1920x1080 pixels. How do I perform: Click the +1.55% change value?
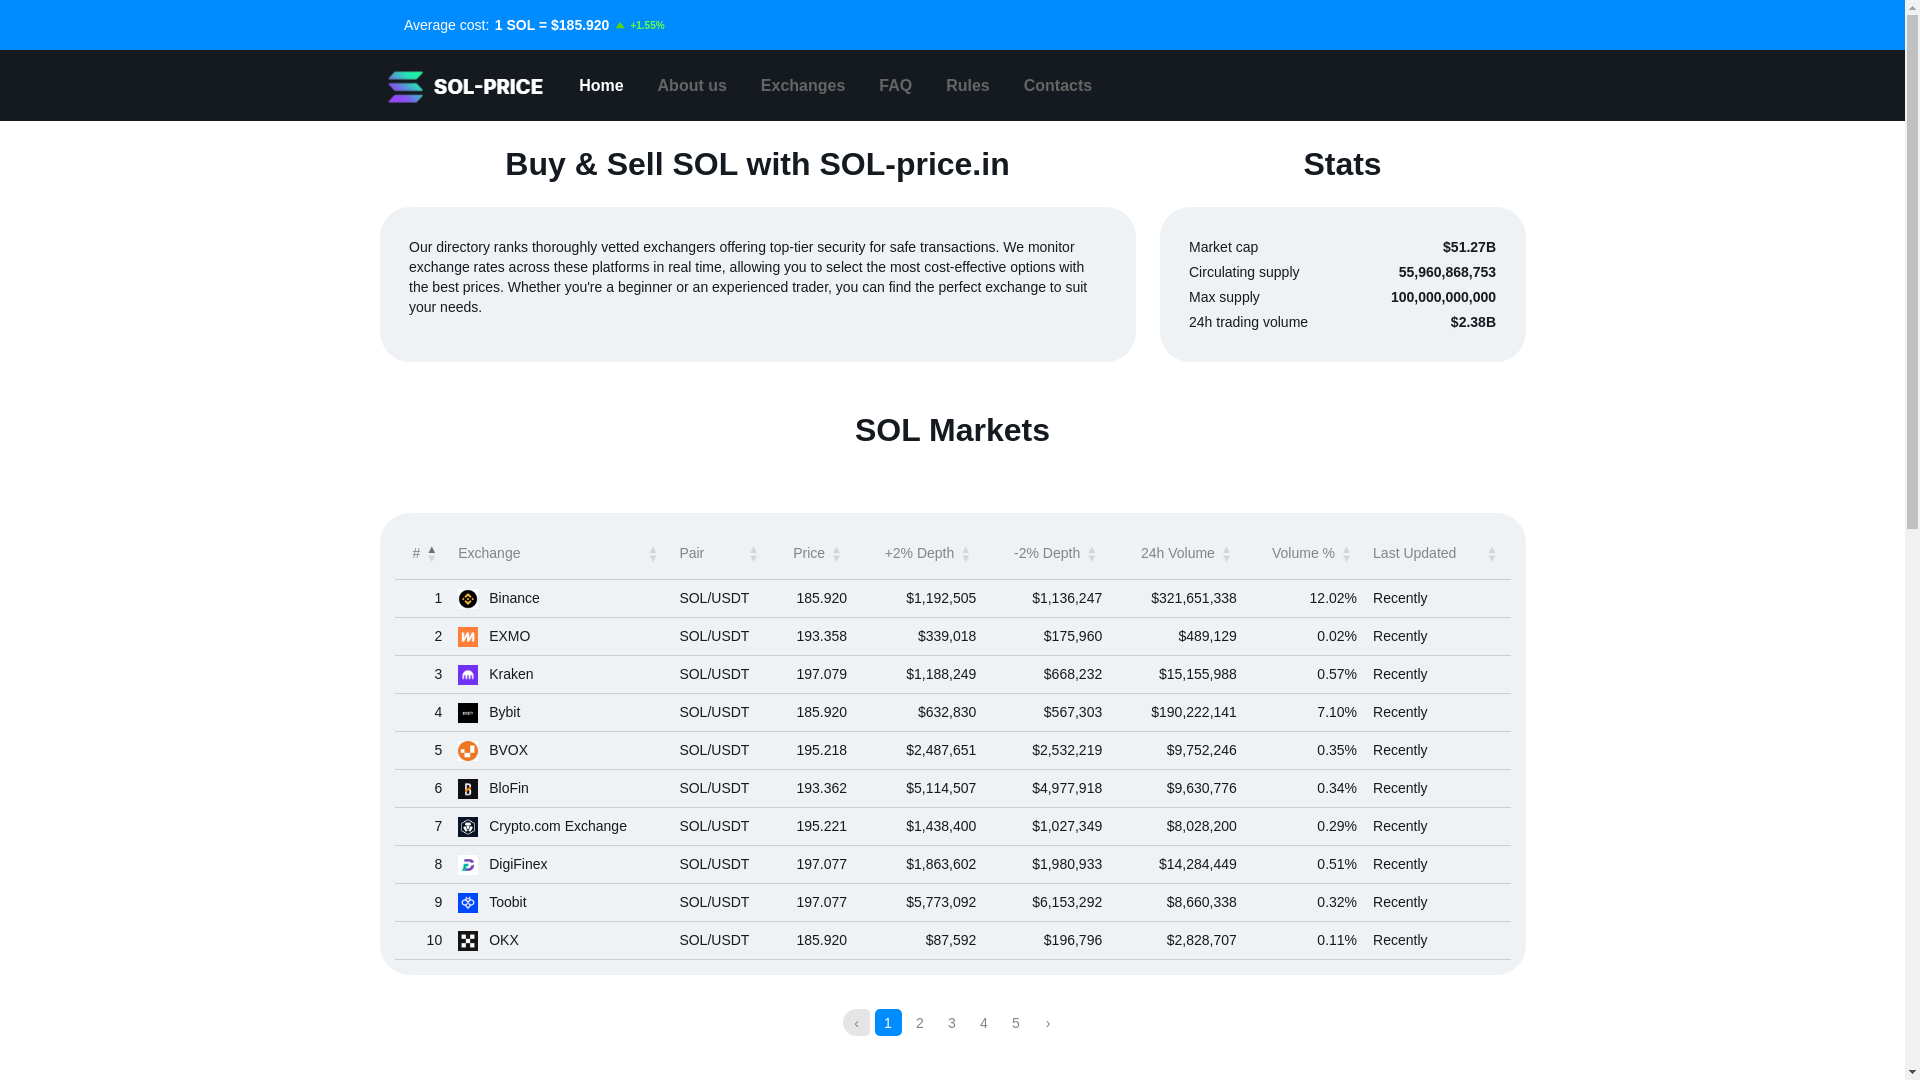[647, 26]
